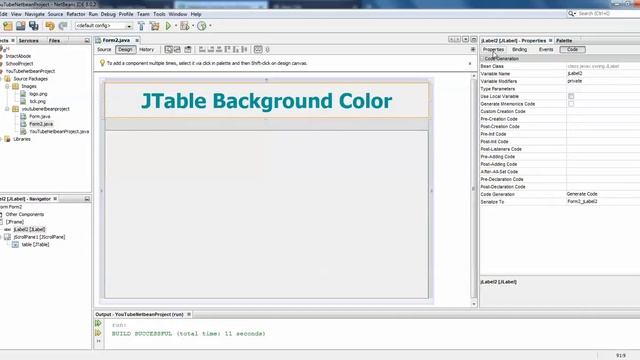Screen dimensions: 640x360
Task: Close the lightbulb hint bar
Action: click(470, 63)
